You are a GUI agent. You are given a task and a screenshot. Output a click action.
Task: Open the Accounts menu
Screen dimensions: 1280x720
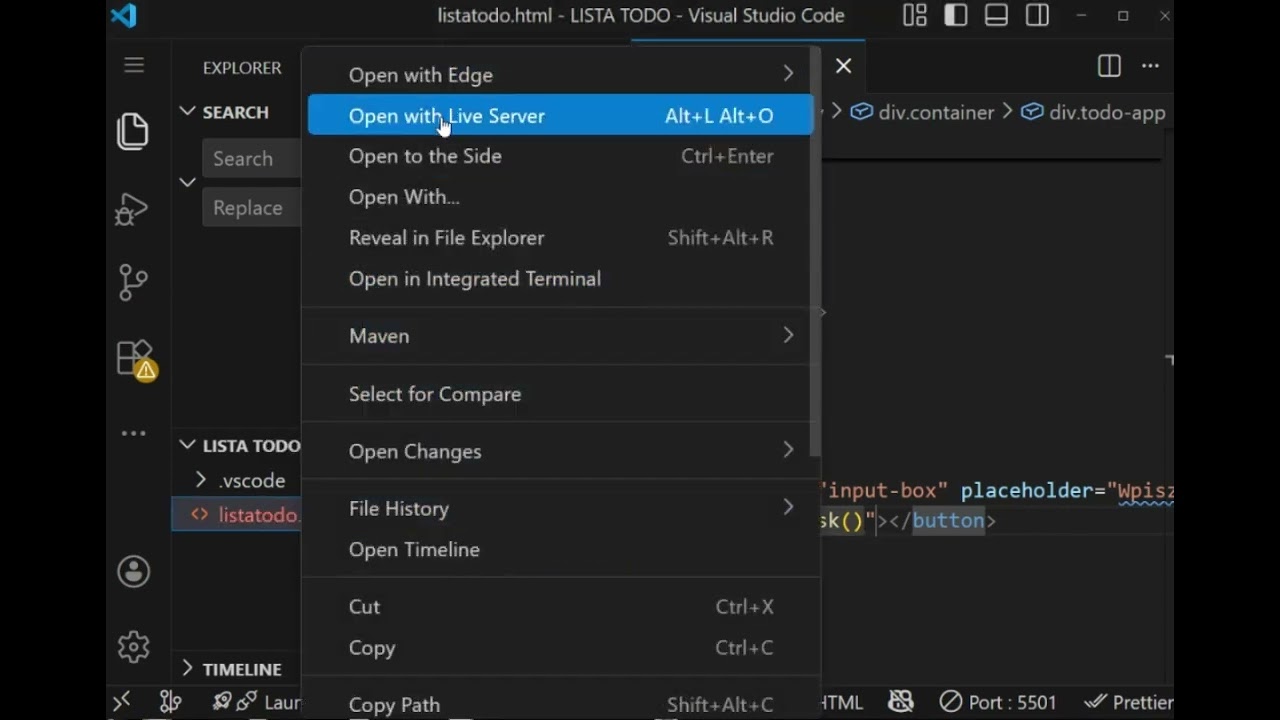coord(133,571)
